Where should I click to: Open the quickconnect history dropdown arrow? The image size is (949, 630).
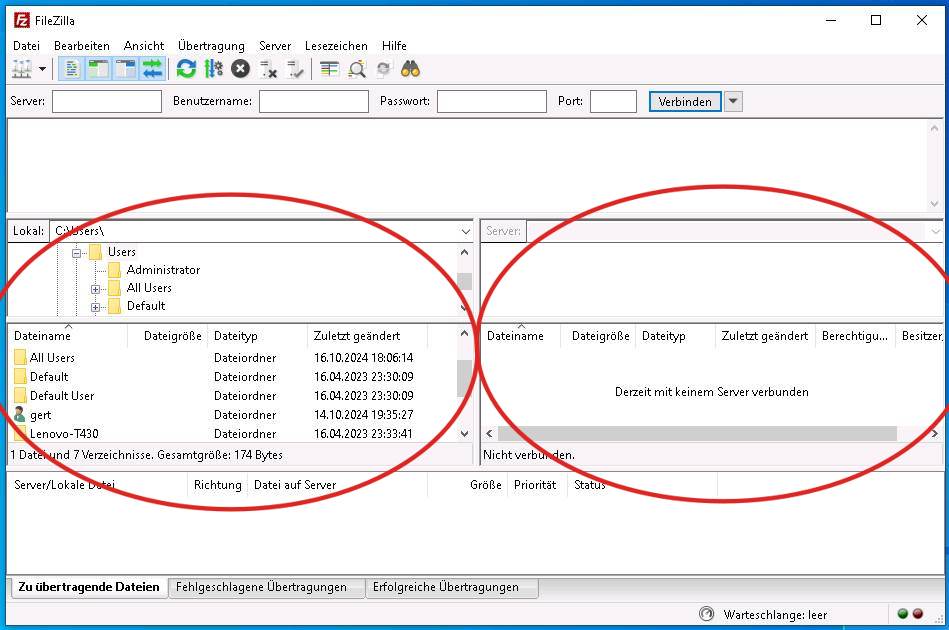click(733, 101)
